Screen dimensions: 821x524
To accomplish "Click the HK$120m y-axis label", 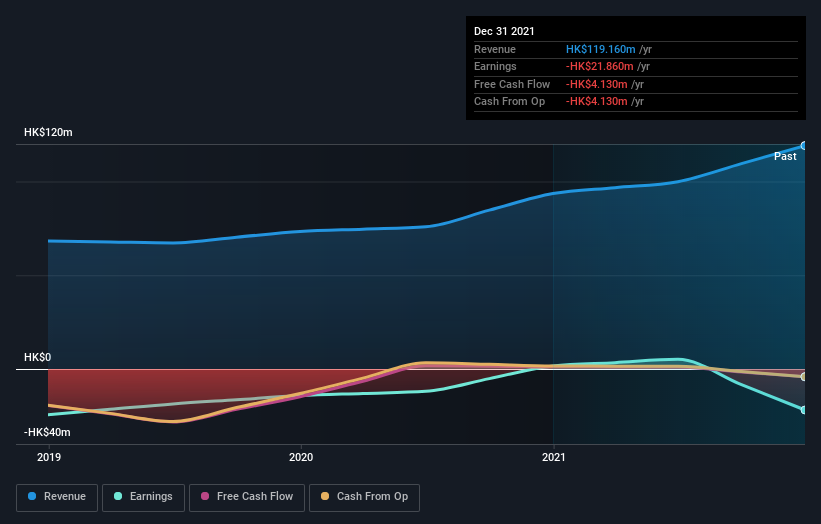I will 48,132.
